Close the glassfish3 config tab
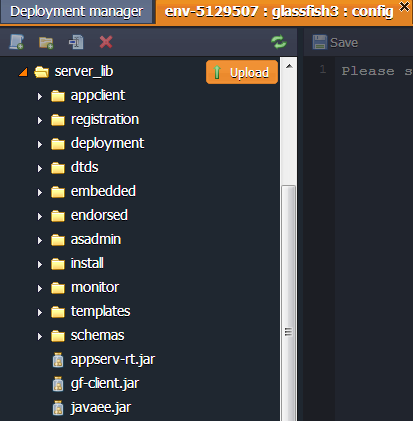The image size is (413, 421). (x=404, y=6)
